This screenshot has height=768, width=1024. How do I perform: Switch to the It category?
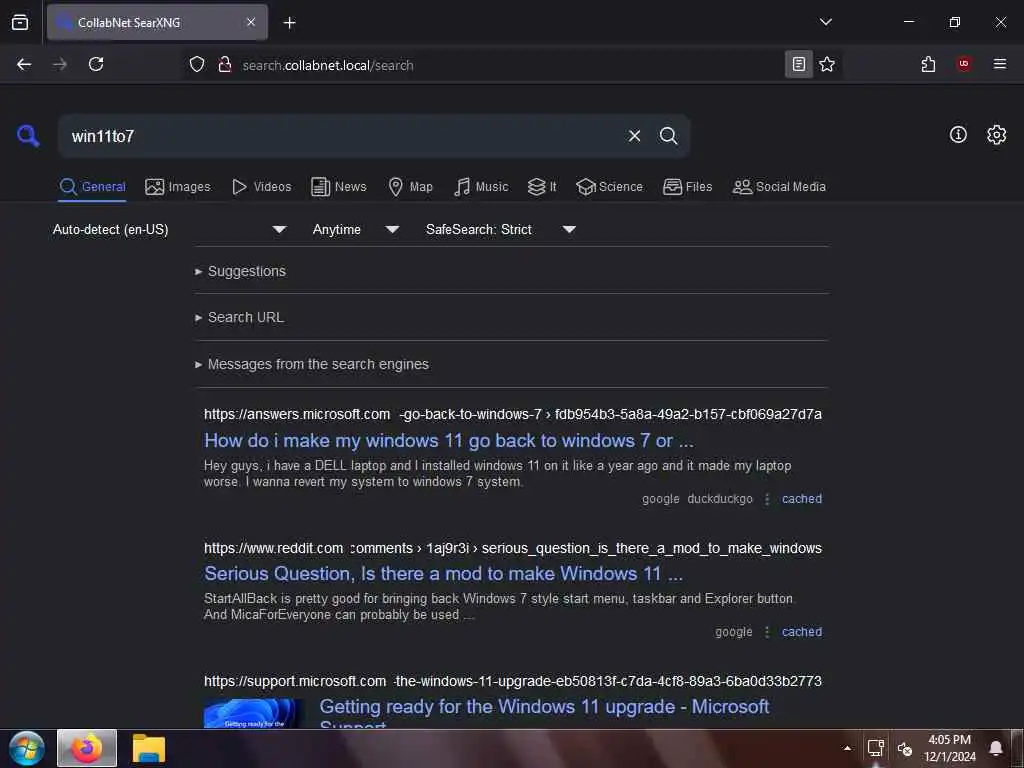pyautogui.click(x=542, y=187)
